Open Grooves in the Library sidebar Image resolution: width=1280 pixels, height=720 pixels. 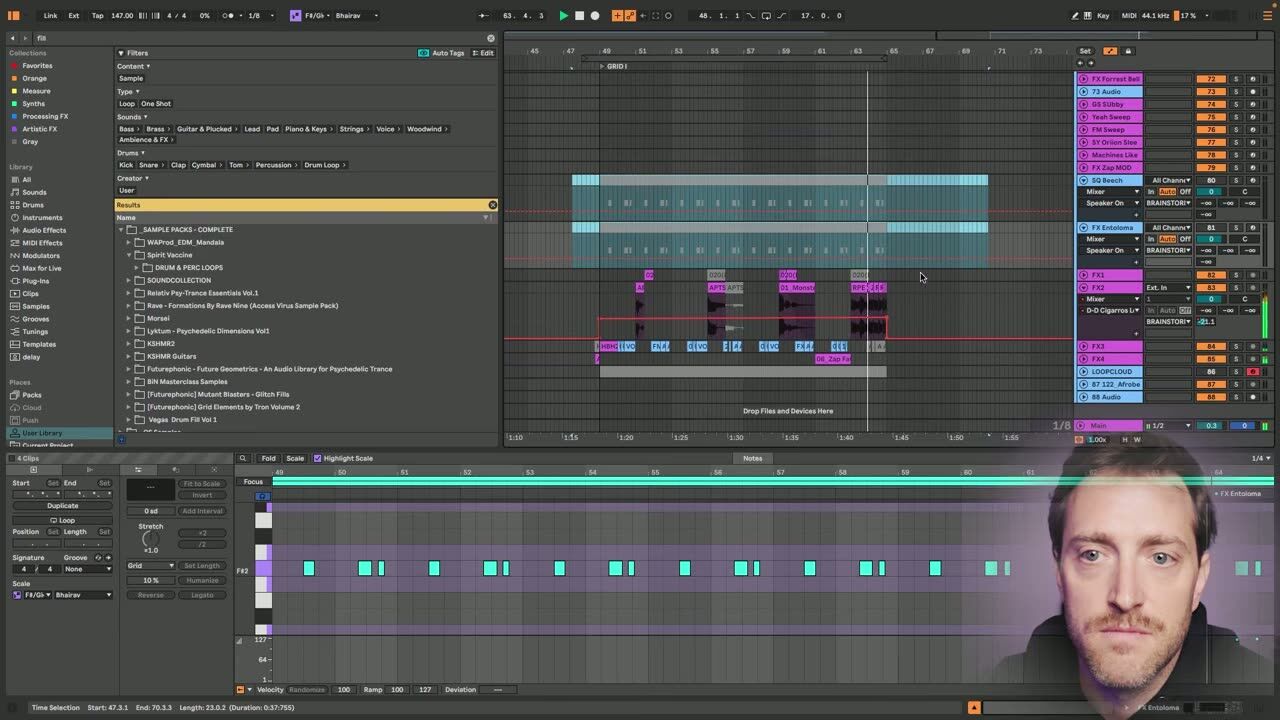pos(35,319)
